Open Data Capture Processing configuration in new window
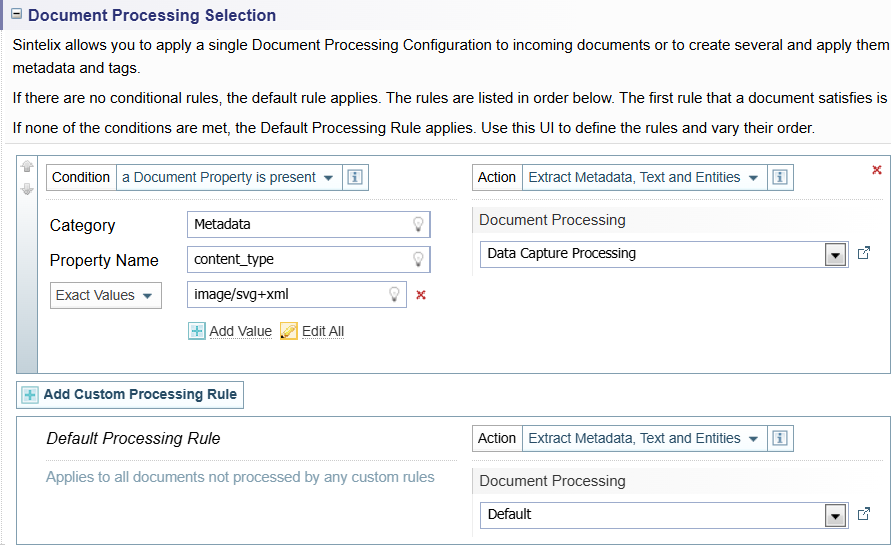 point(864,254)
